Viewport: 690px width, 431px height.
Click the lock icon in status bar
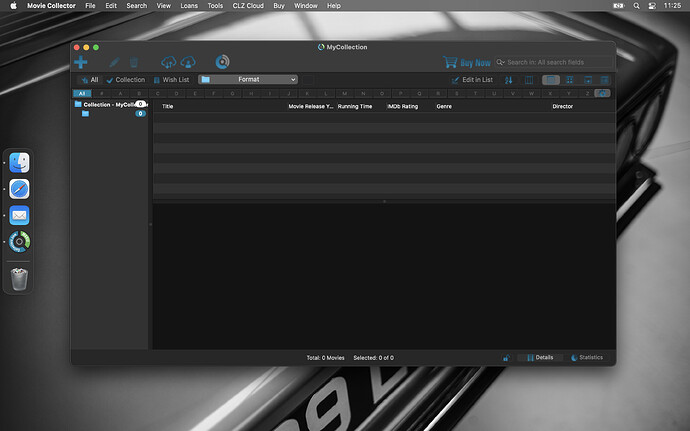(505, 357)
